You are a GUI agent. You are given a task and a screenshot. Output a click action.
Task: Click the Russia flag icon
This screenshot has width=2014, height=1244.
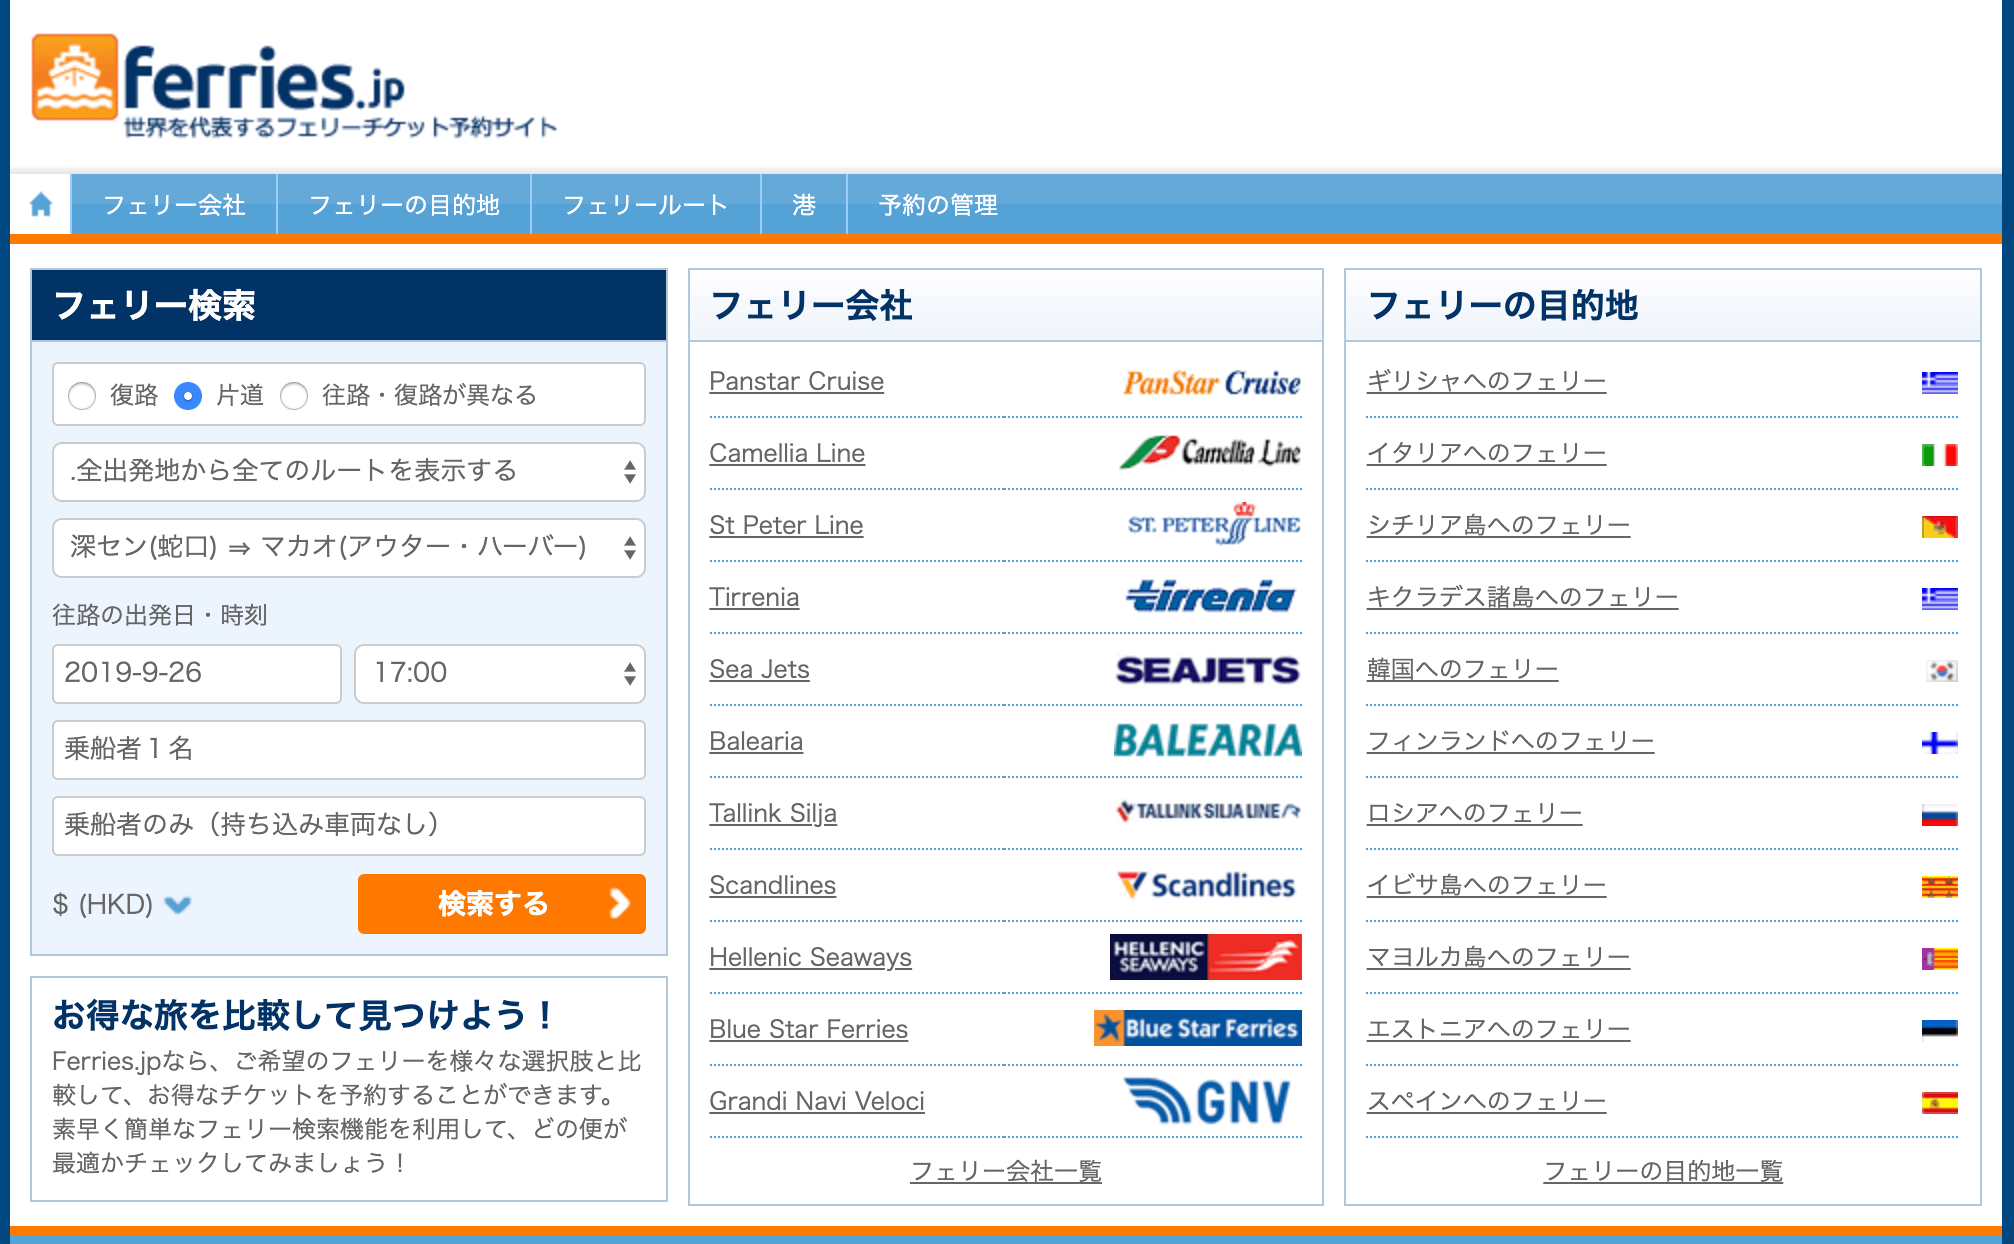[x=1939, y=816]
